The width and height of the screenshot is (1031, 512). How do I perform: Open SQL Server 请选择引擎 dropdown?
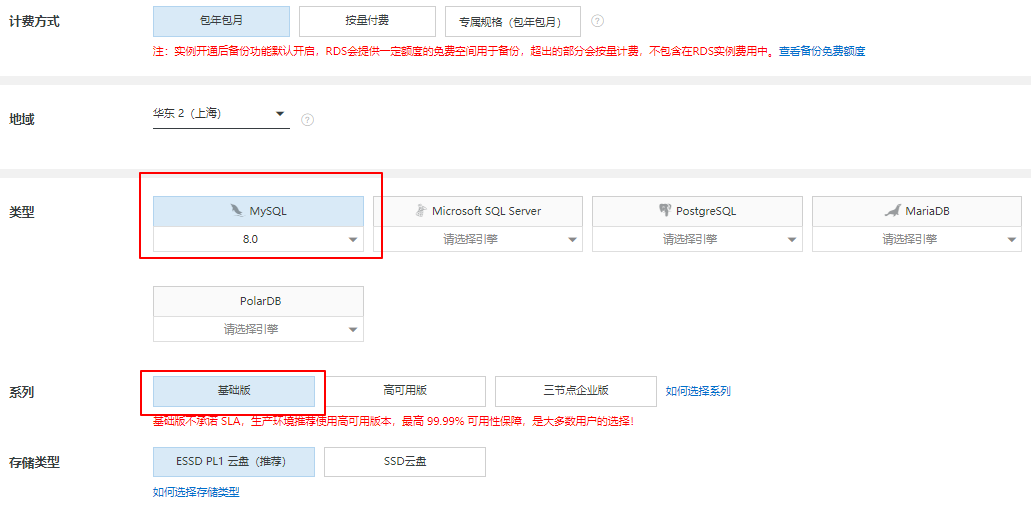478,239
